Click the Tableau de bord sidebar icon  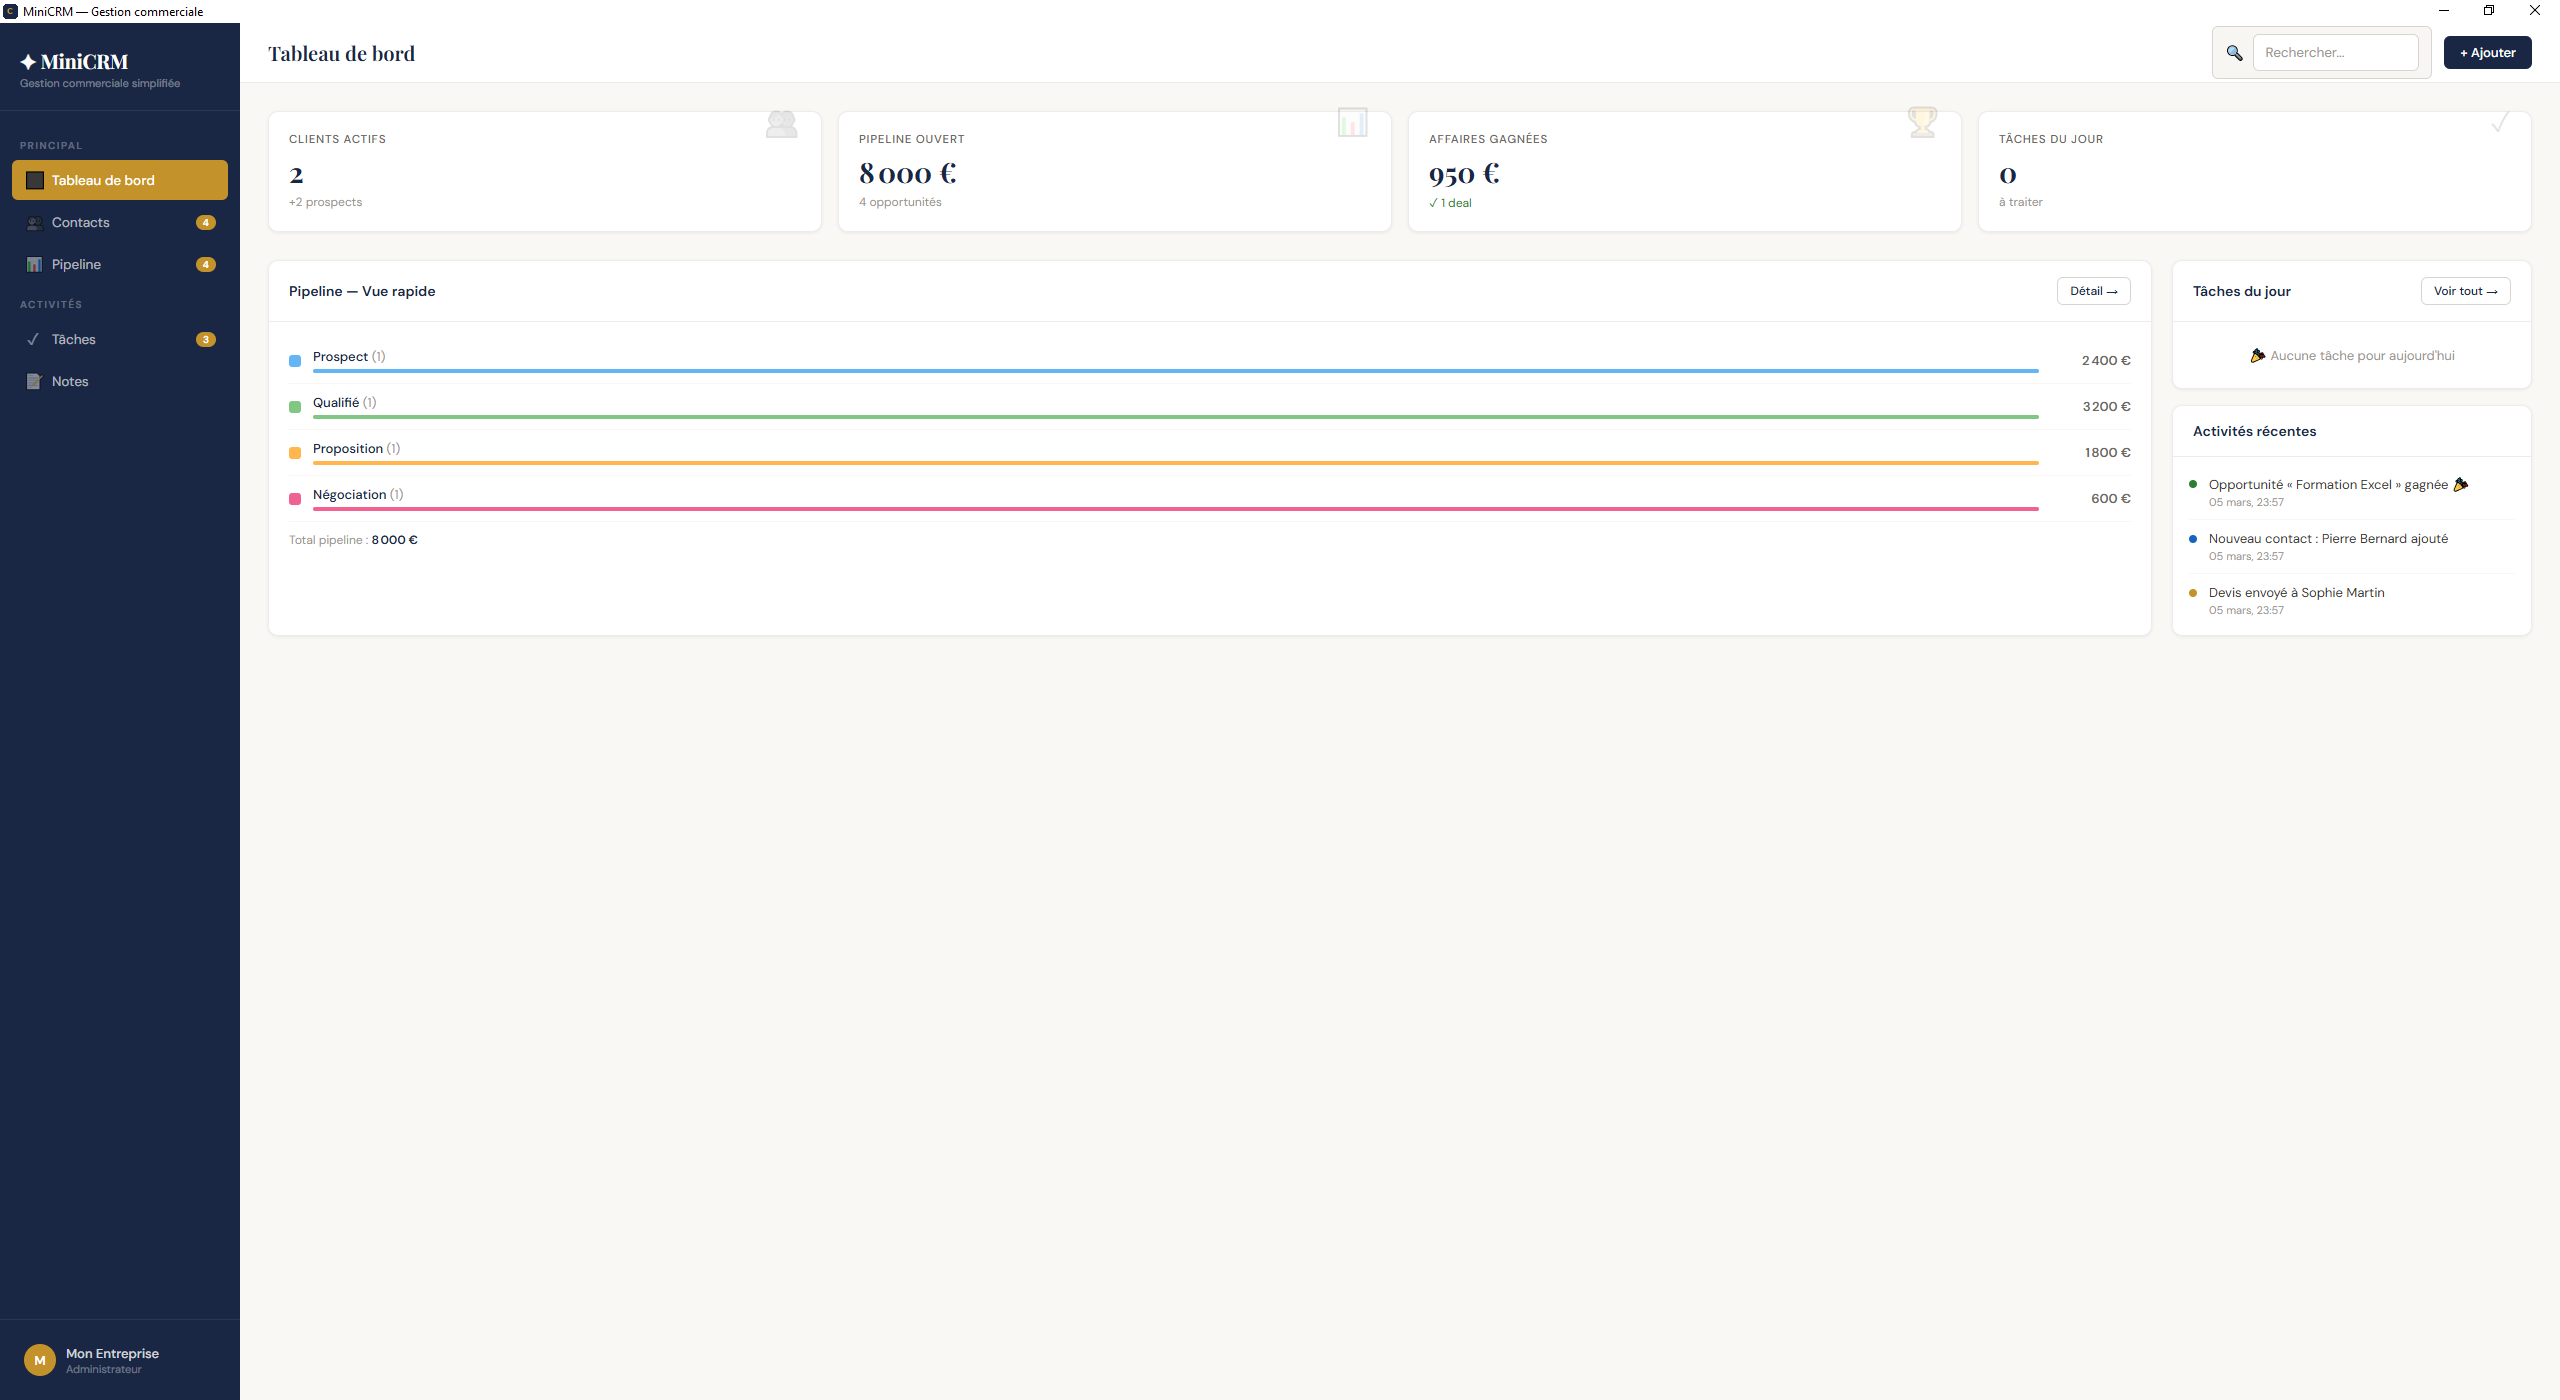click(x=35, y=181)
